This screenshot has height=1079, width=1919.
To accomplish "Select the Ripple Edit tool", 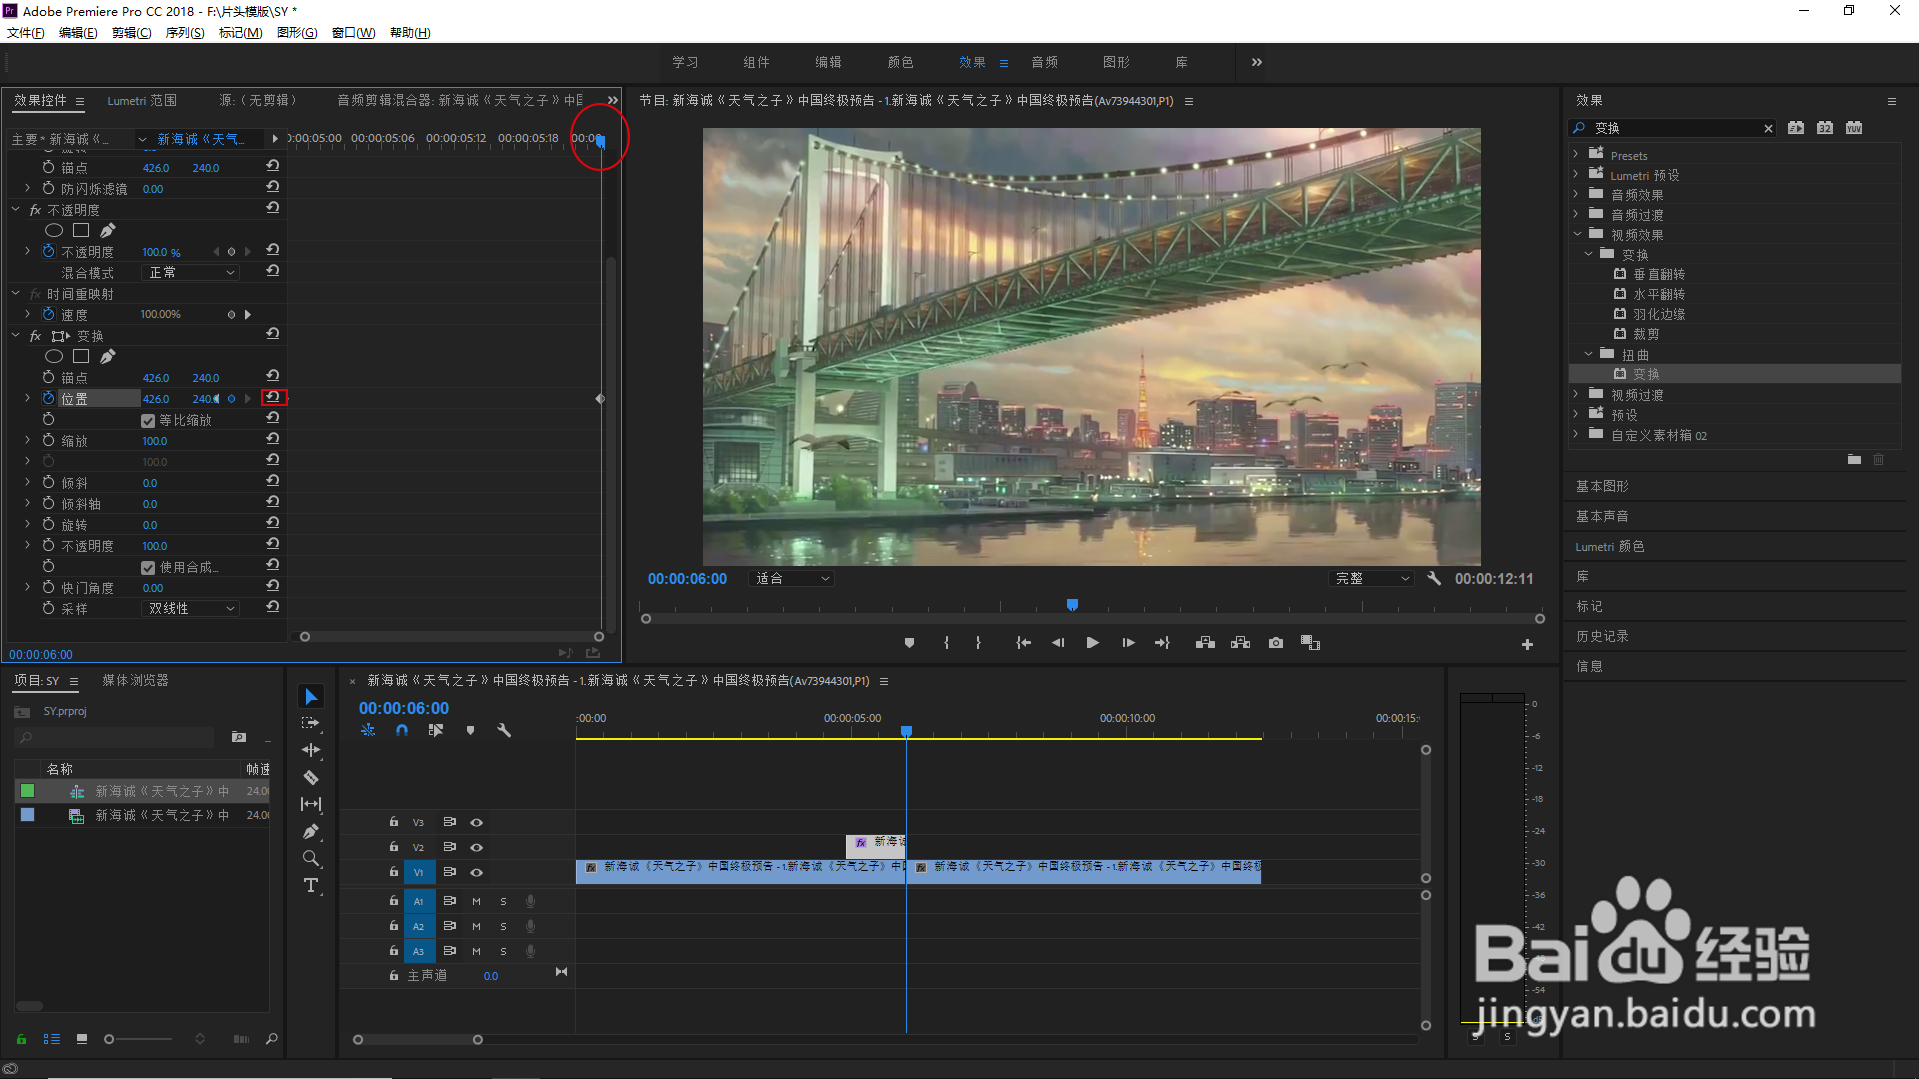I will tap(311, 750).
